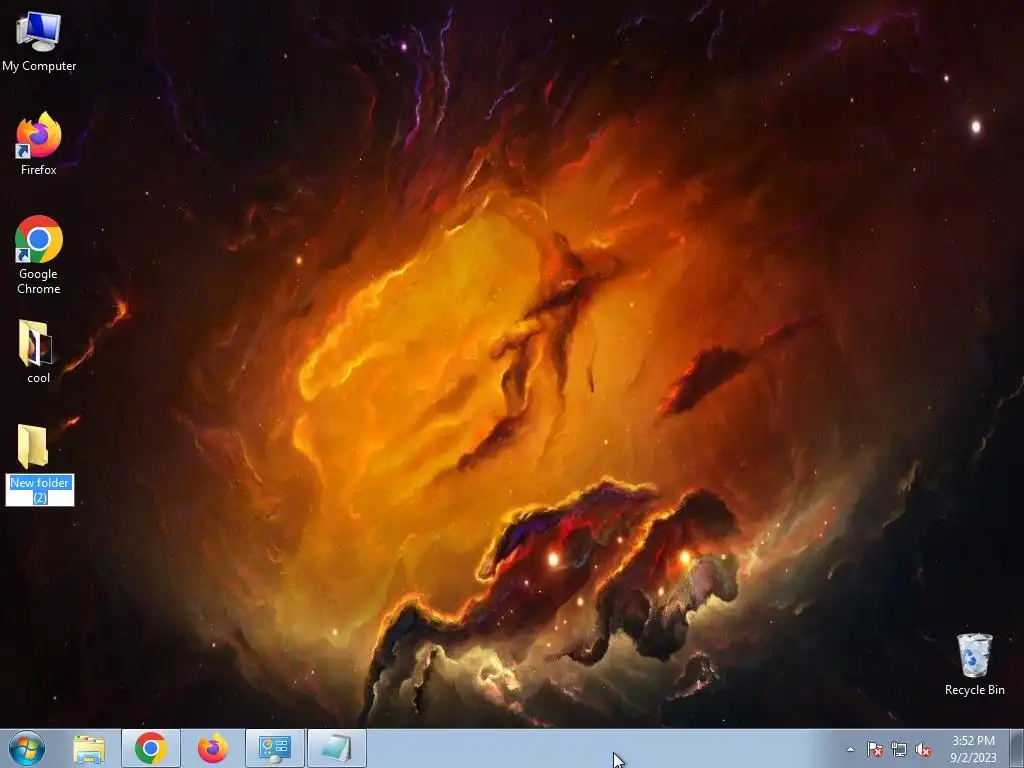This screenshot has height=768, width=1024.
Task: Show hidden system tray icons
Action: pyautogui.click(x=850, y=749)
